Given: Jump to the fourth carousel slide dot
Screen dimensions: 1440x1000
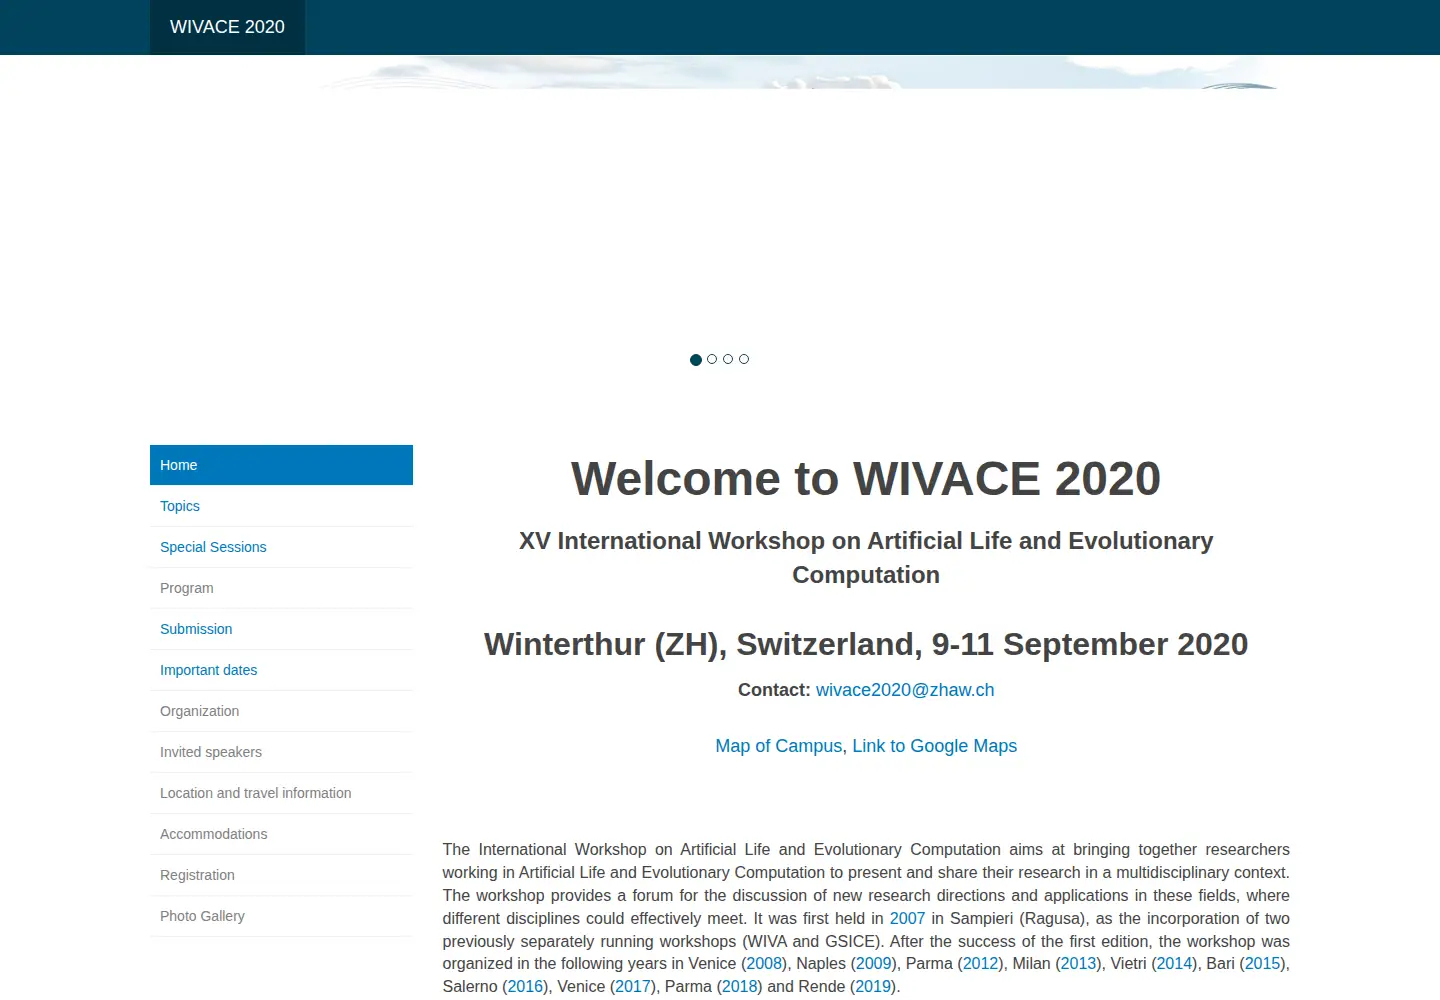Looking at the screenshot, I should [744, 359].
